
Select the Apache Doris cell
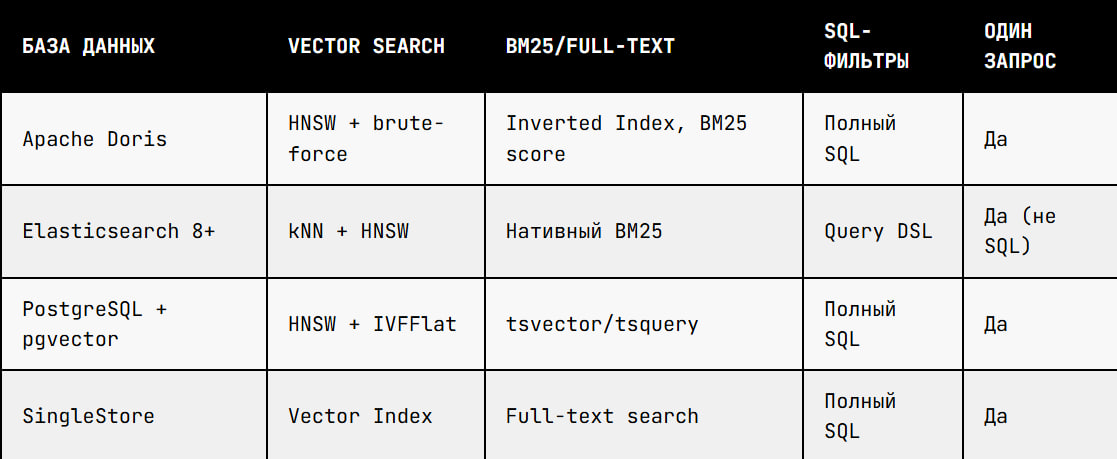point(134,139)
